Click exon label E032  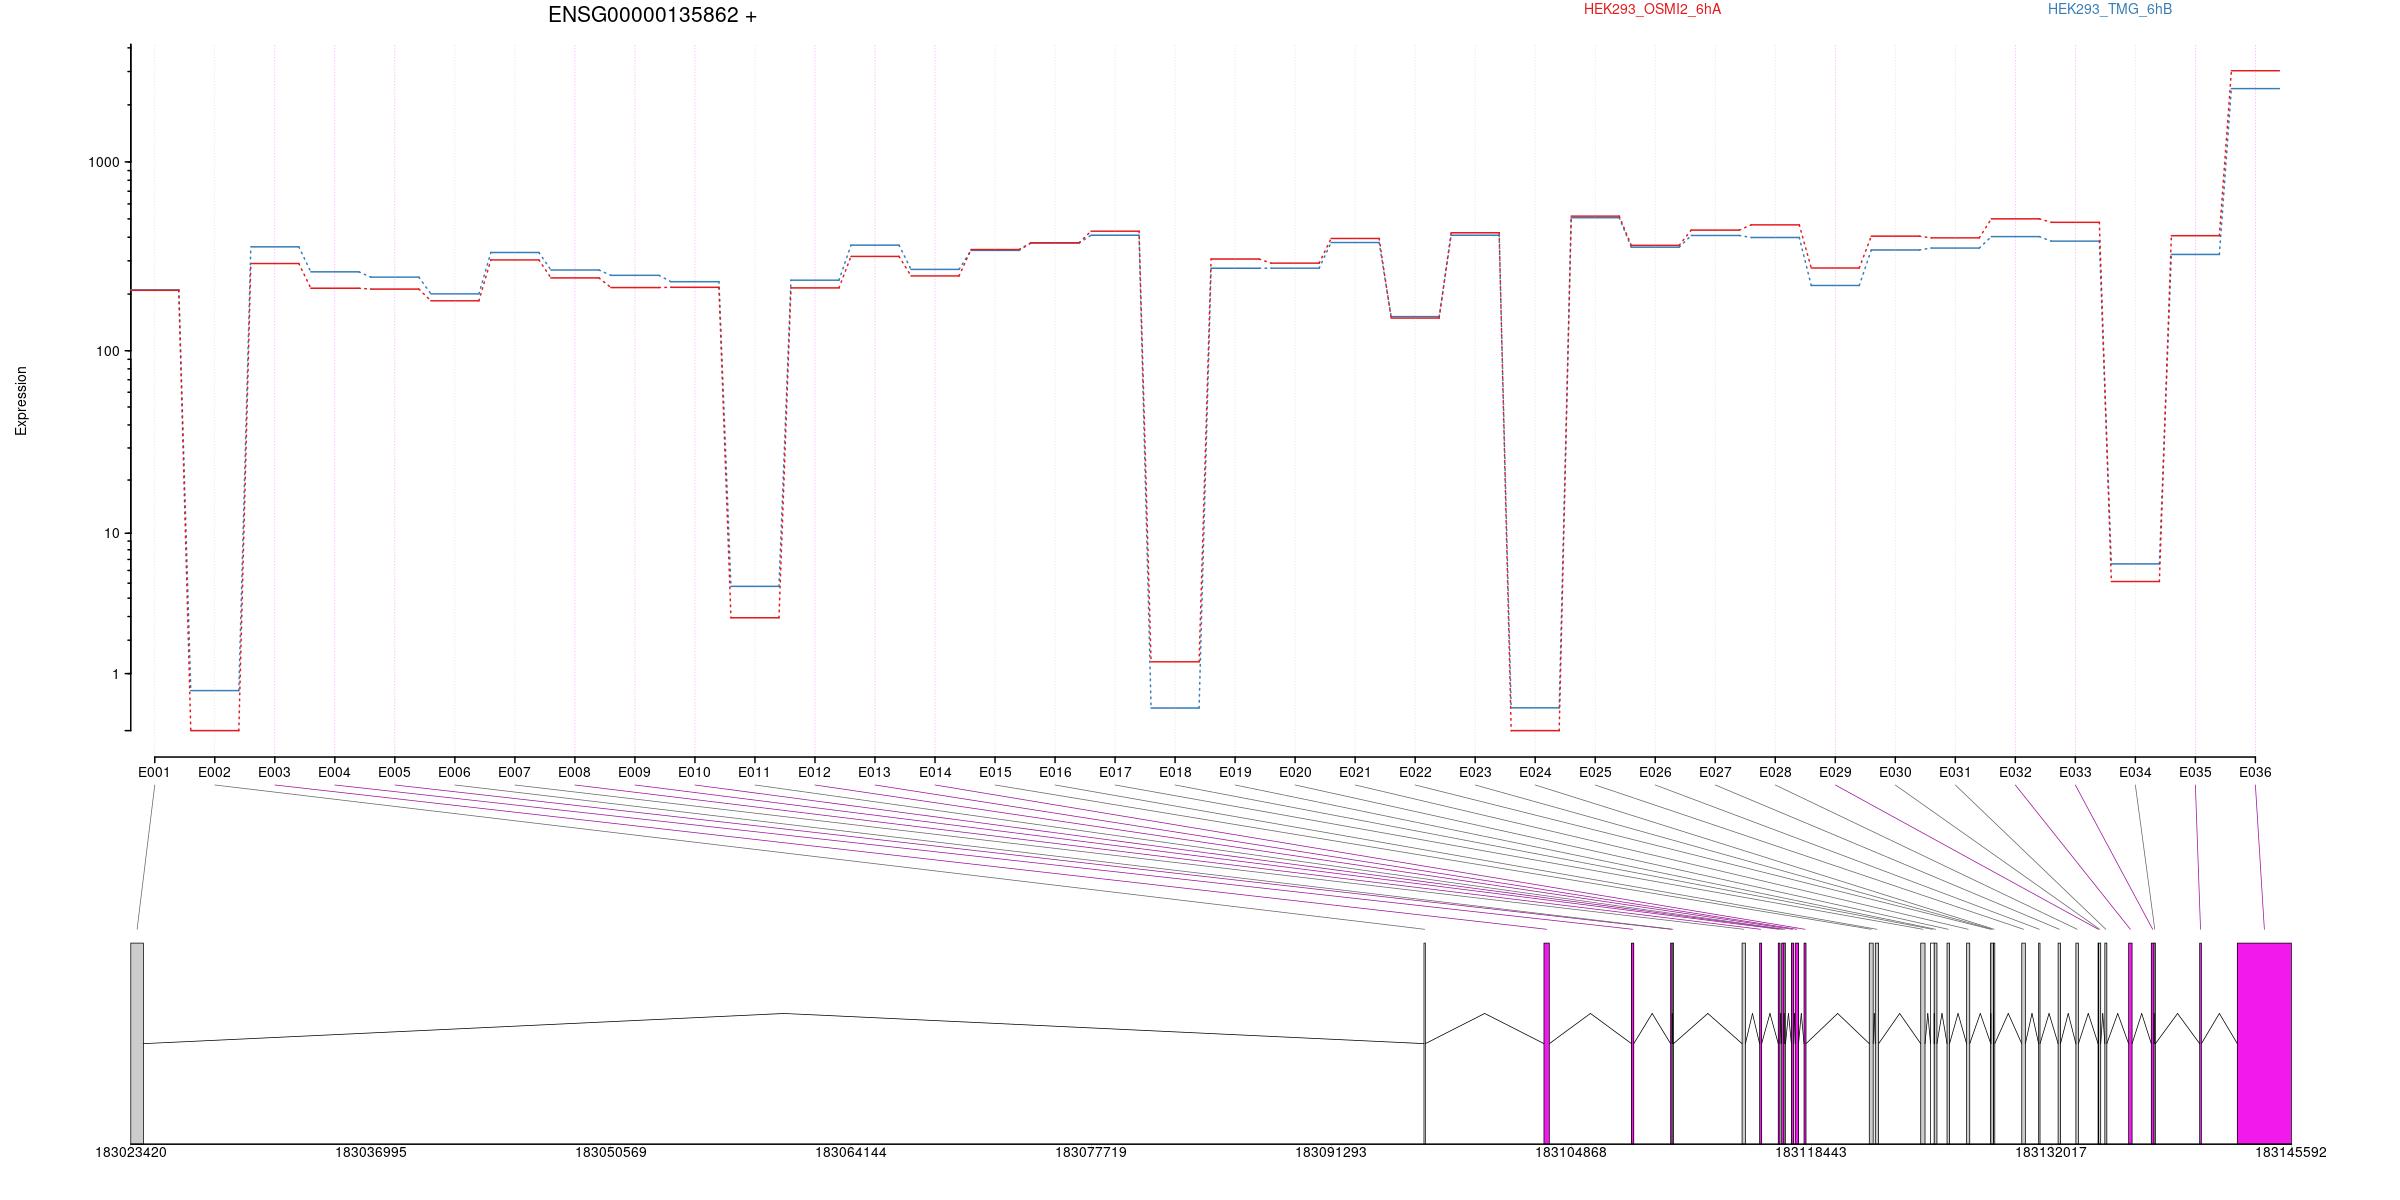2015,772
